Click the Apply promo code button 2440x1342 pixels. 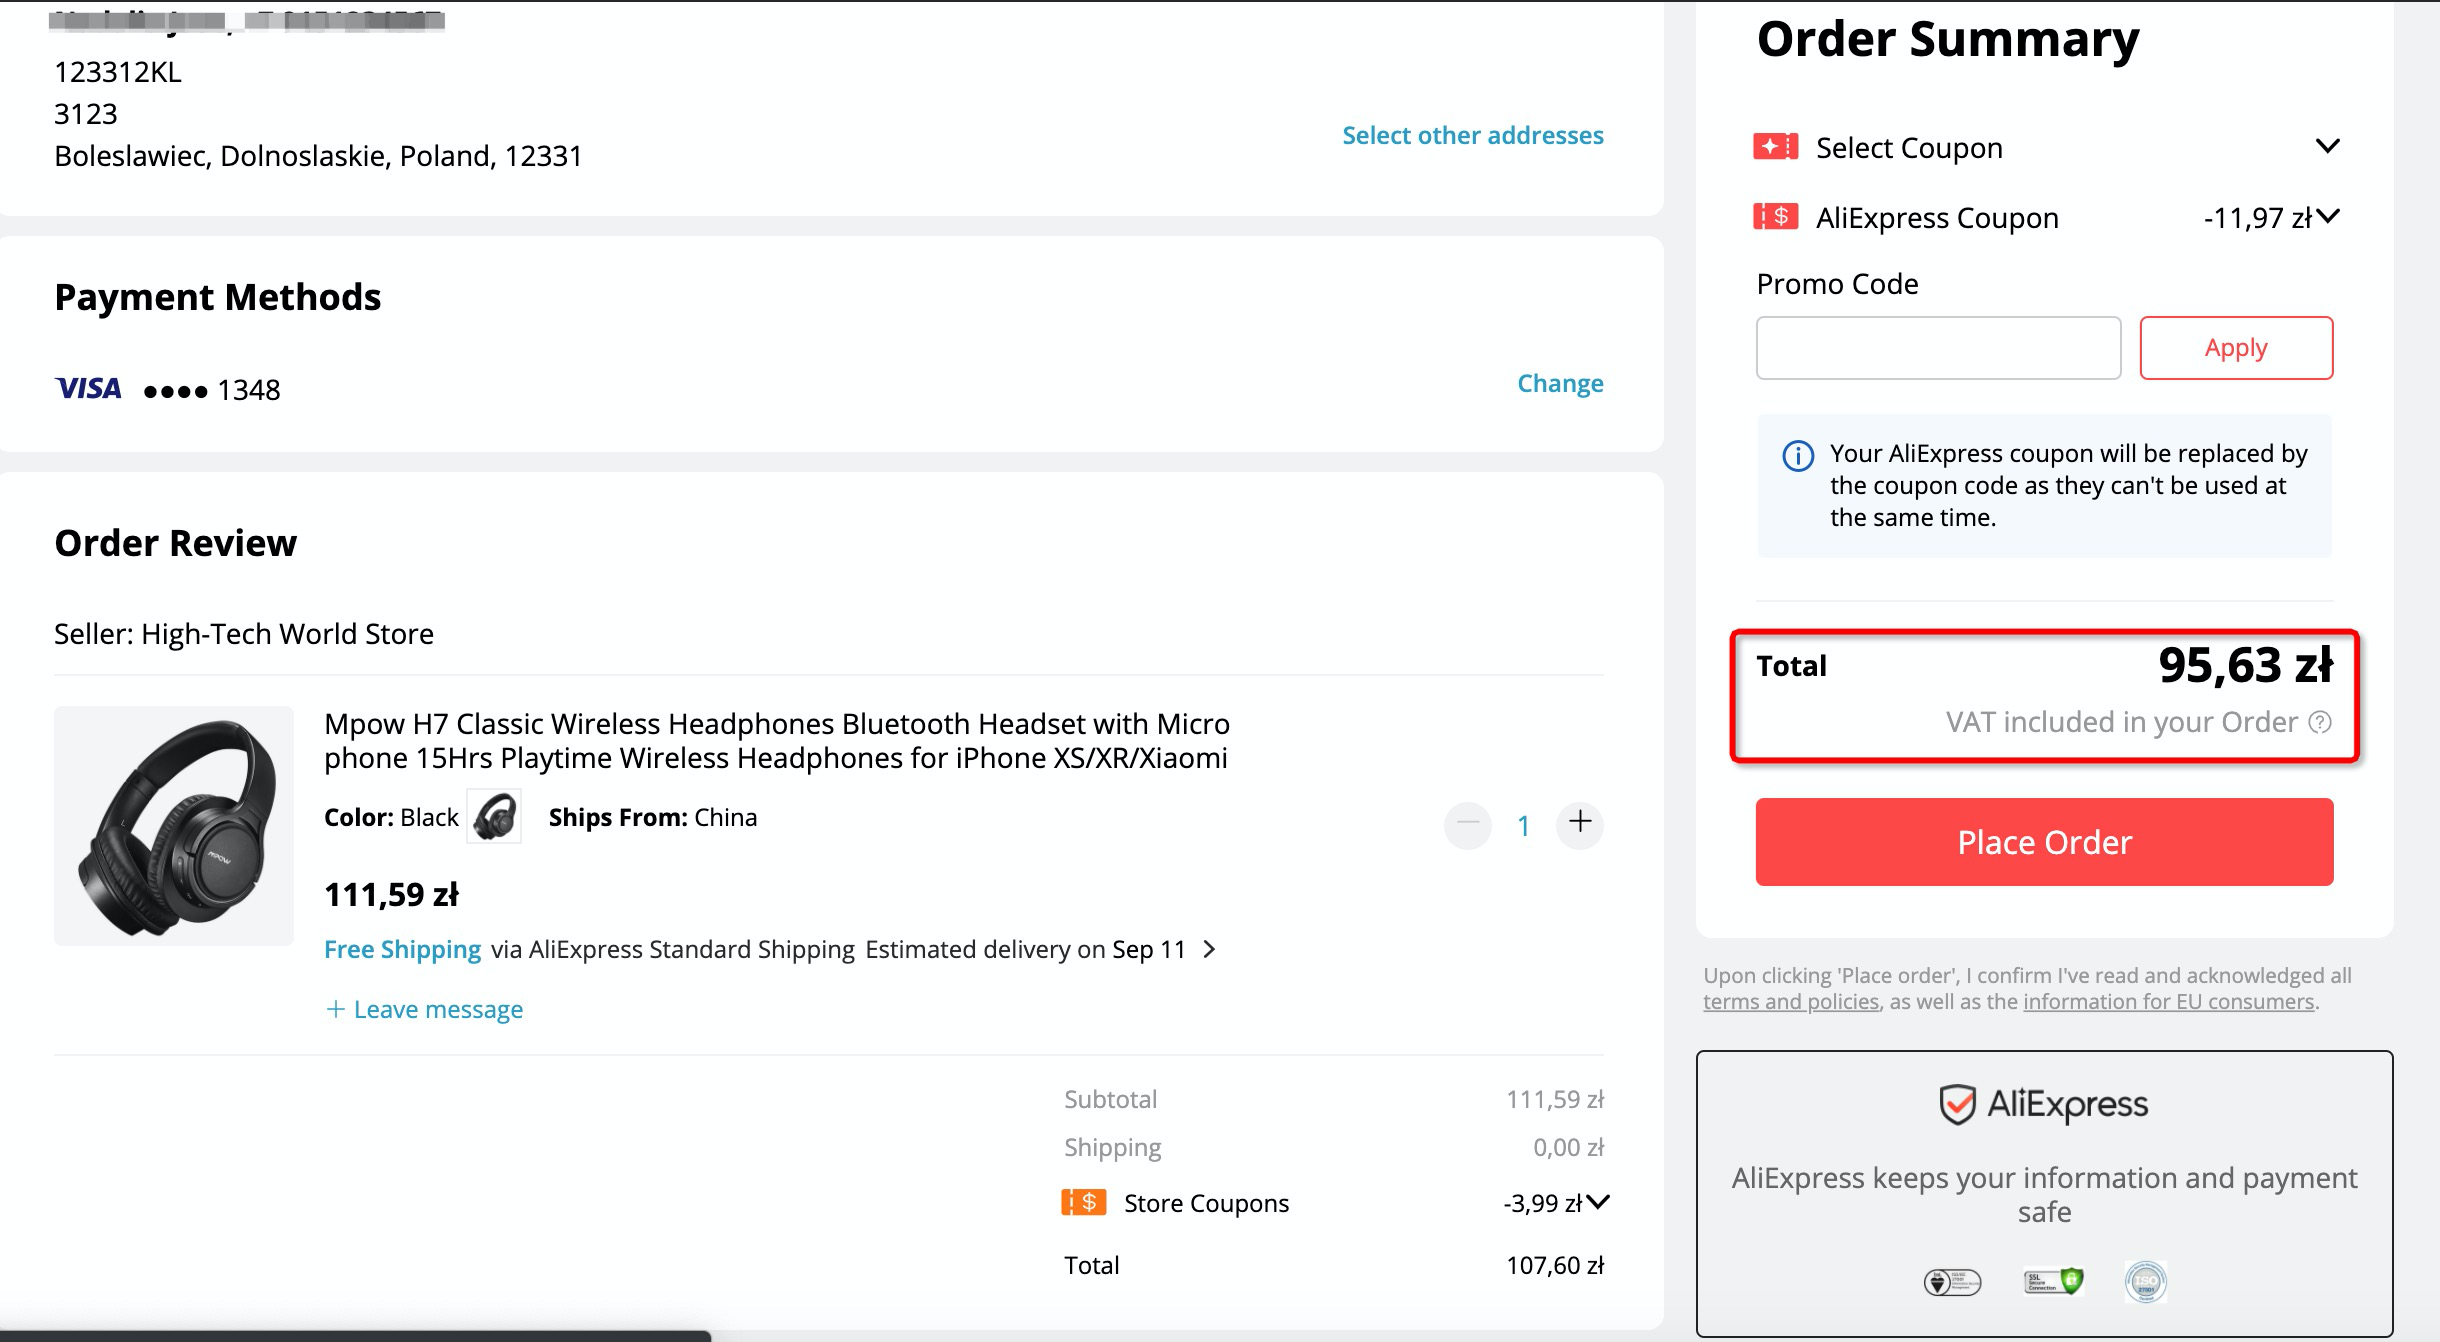click(x=2236, y=348)
